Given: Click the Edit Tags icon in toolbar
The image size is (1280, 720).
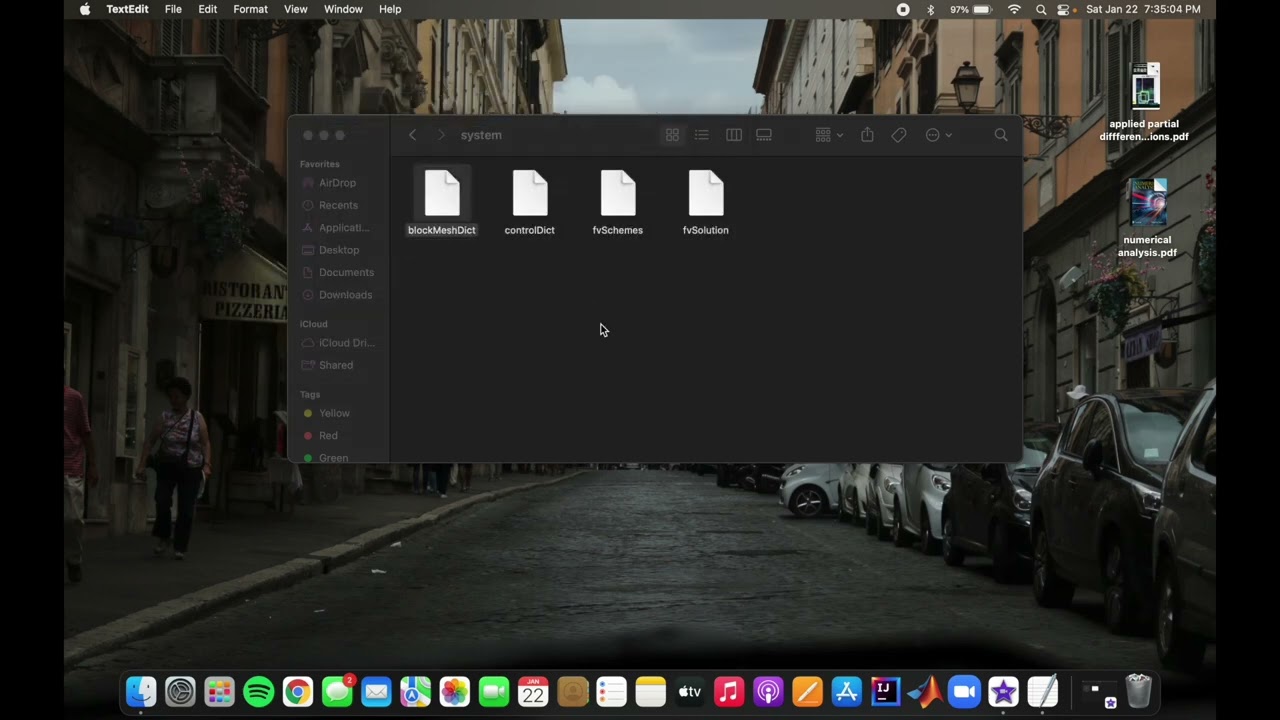Looking at the screenshot, I should coord(899,135).
